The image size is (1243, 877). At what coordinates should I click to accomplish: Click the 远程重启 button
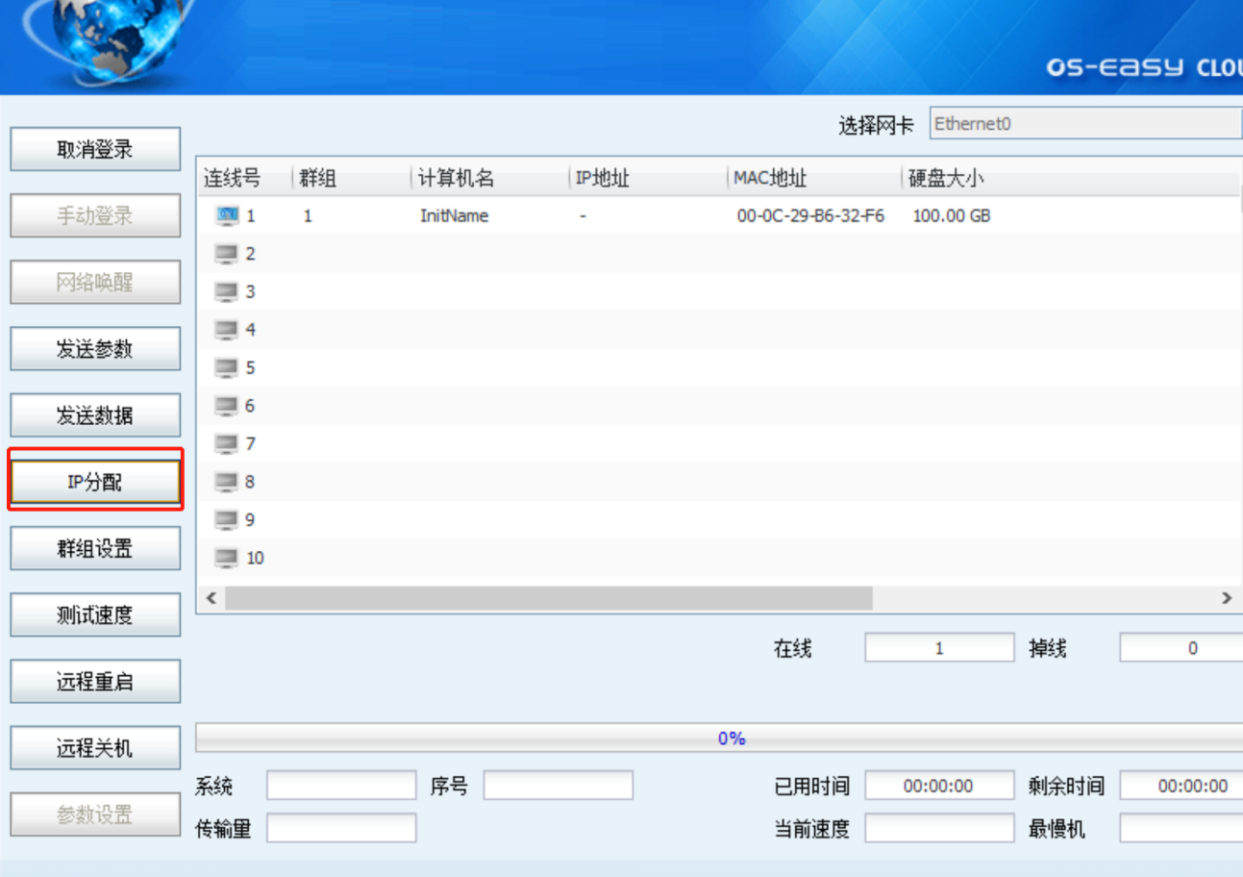click(95, 682)
